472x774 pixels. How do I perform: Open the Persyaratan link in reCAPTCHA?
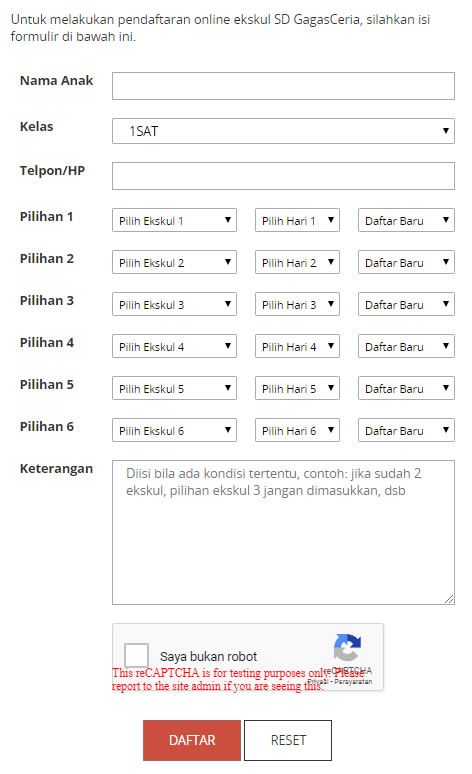353,682
